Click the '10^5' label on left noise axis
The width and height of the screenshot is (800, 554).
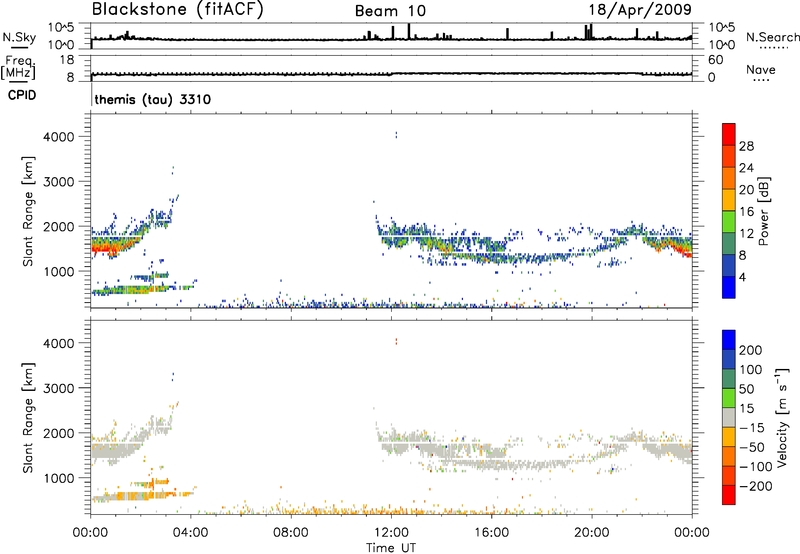[x=61, y=27]
